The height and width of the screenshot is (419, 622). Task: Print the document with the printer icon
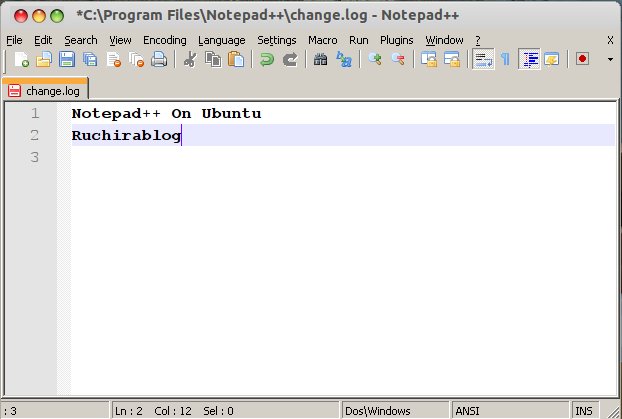159,60
